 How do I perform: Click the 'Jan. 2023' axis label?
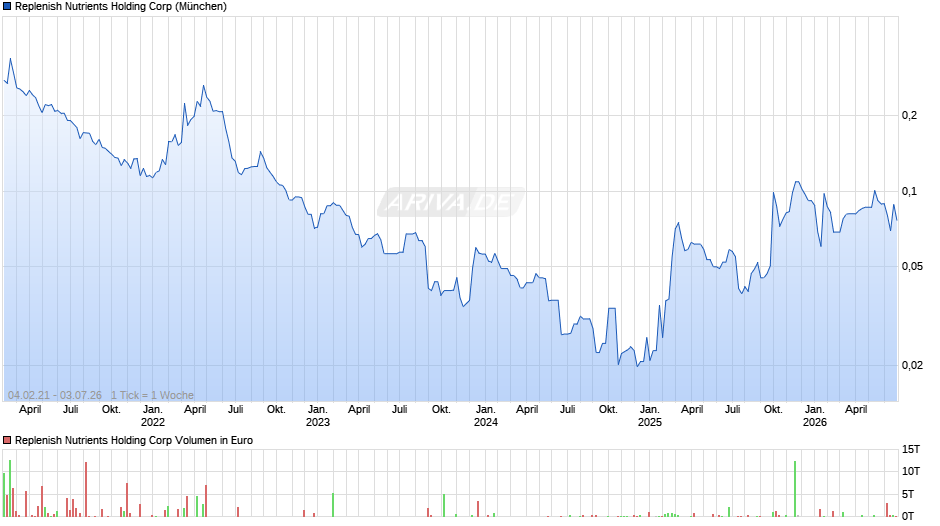click(318, 416)
